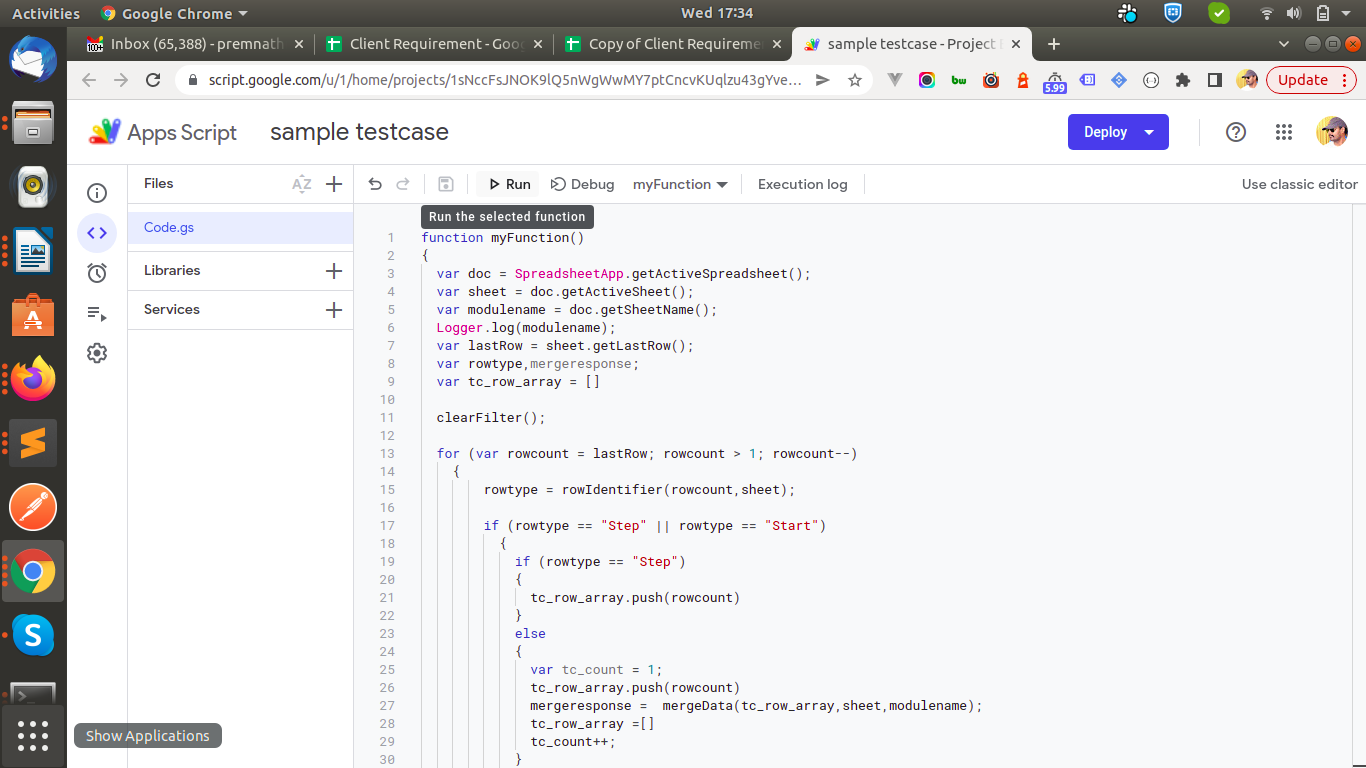Image resolution: width=1366 pixels, height=768 pixels.
Task: Click the 5.99 timer extension icon
Action: 1054,81
